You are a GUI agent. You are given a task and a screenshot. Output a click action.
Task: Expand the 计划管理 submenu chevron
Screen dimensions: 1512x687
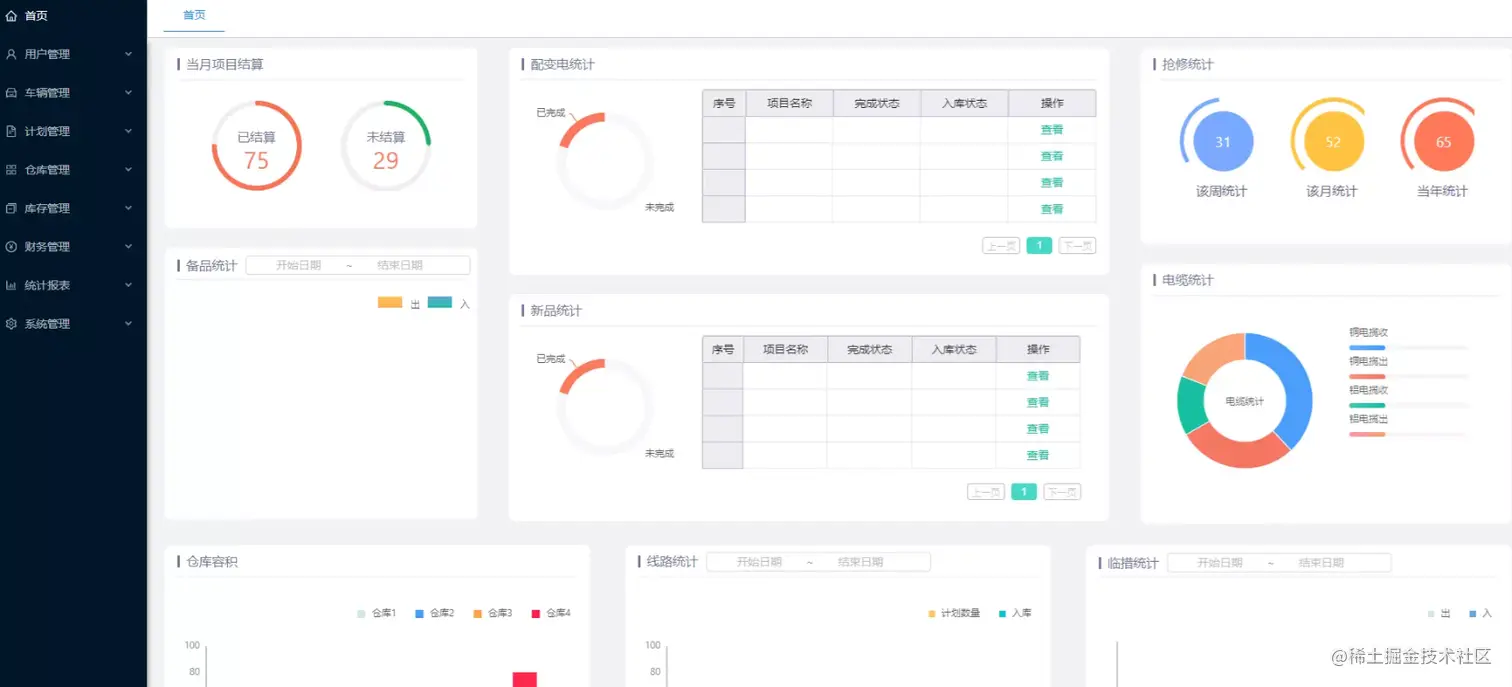point(128,131)
